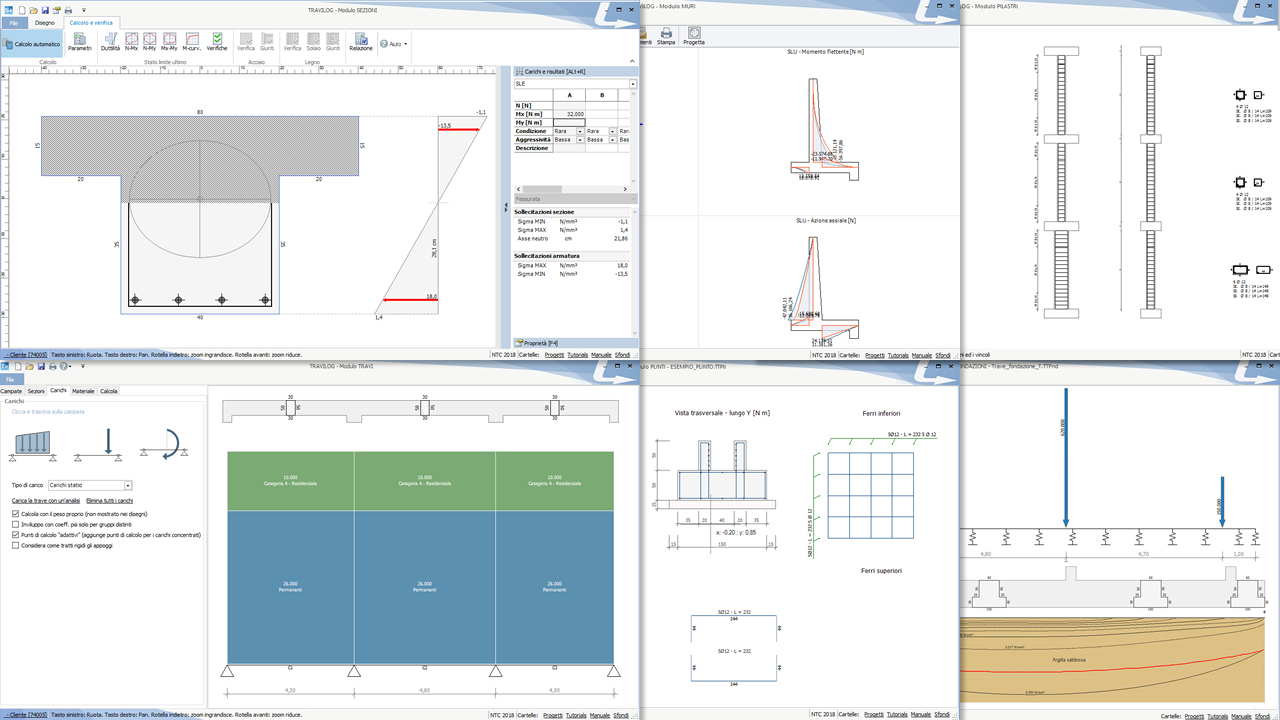The width and height of the screenshot is (1280, 720).
Task: Switch to the Materiale tab
Action: click(83, 391)
